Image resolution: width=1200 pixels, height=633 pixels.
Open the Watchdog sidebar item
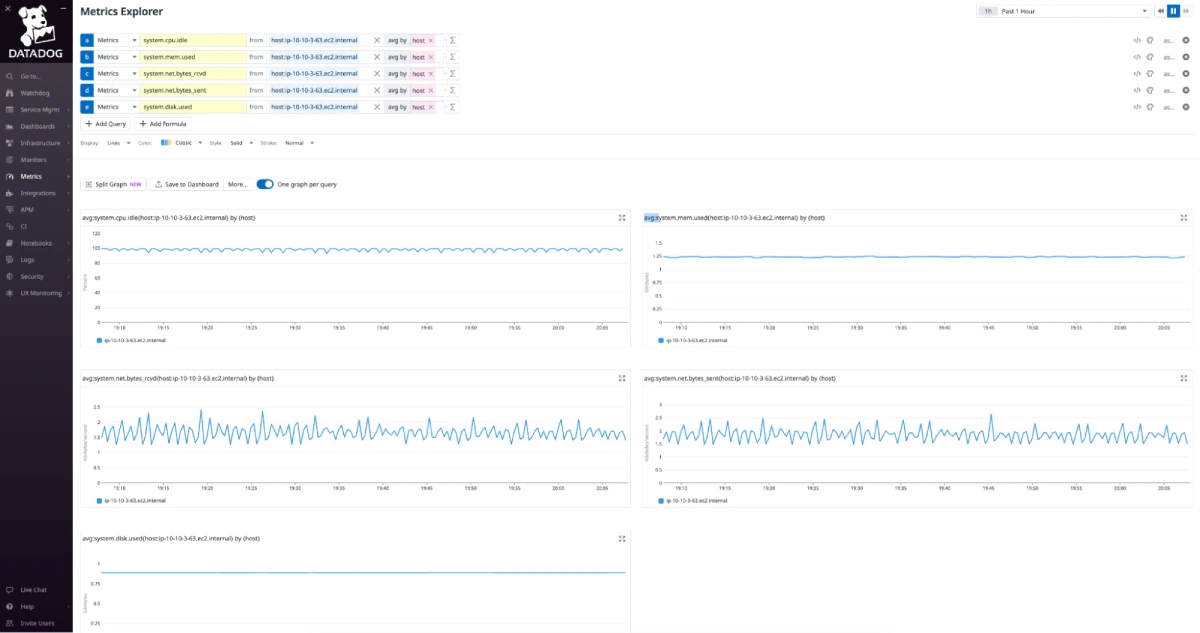tap(33, 93)
